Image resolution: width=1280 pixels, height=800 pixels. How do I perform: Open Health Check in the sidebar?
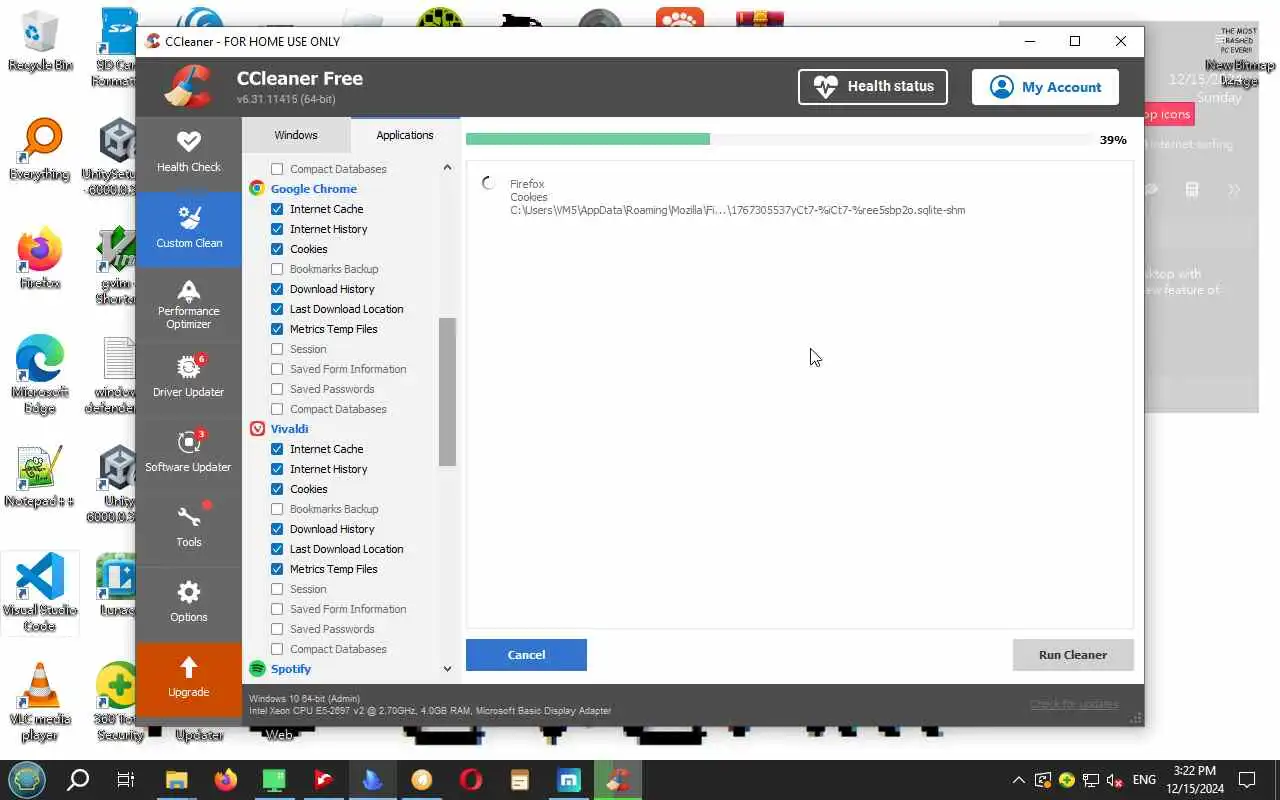tap(188, 153)
